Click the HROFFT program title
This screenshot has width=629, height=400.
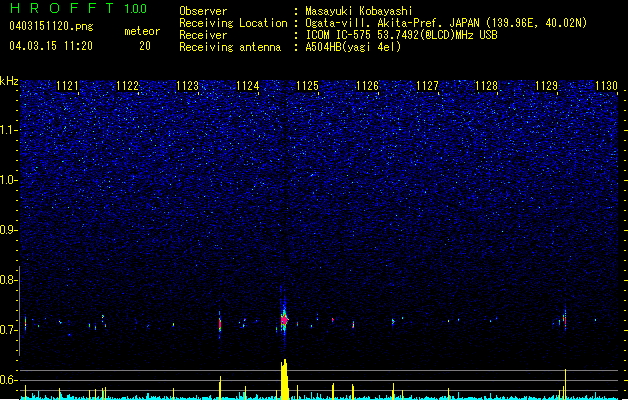click(62, 8)
